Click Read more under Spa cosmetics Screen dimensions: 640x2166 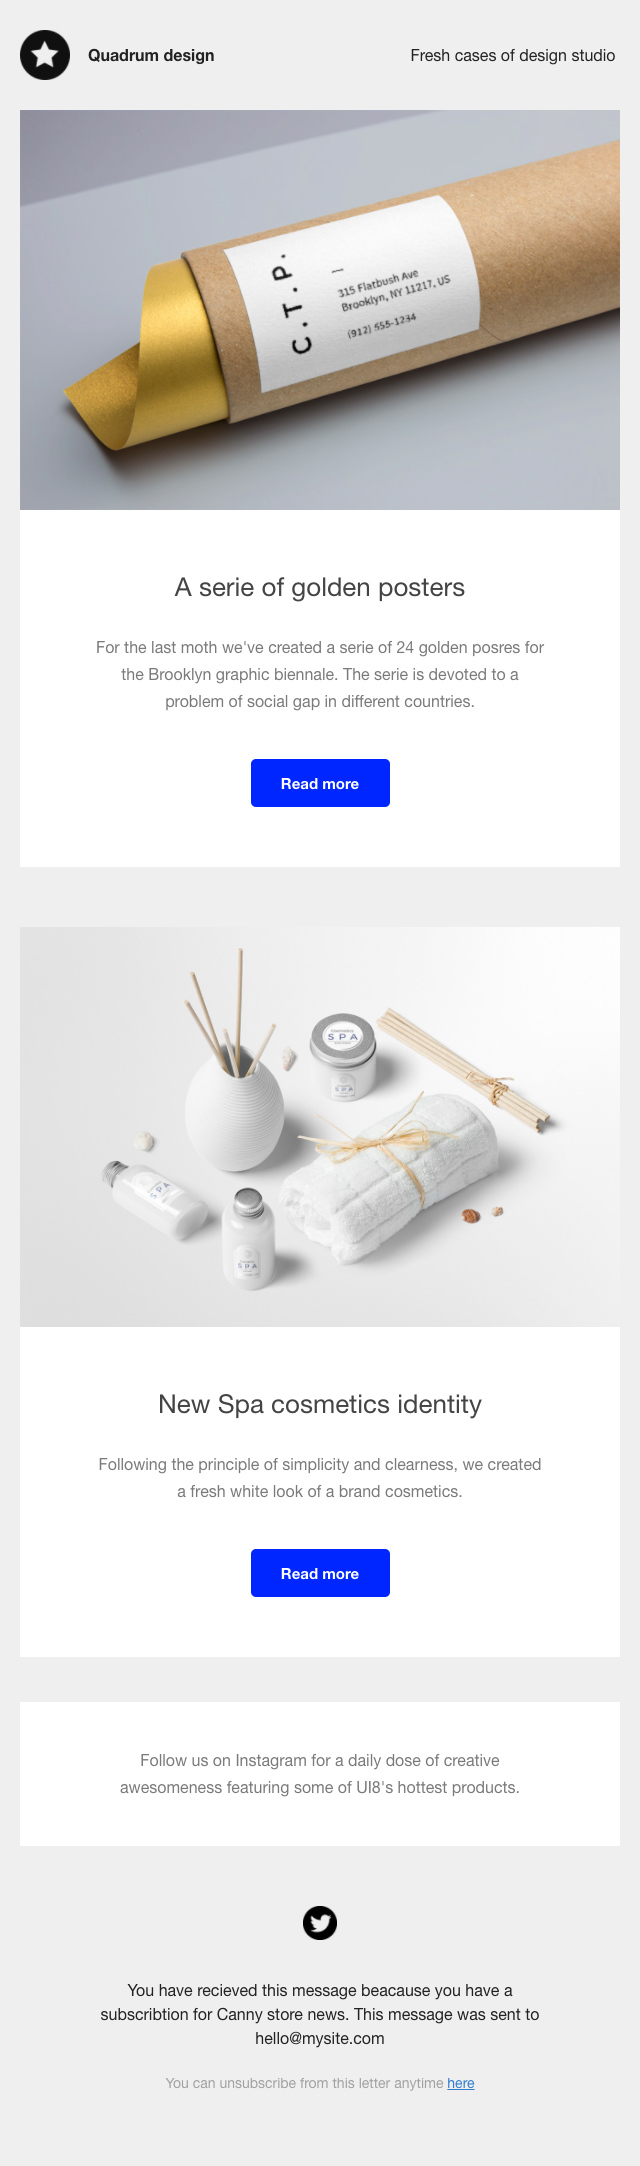click(320, 1573)
